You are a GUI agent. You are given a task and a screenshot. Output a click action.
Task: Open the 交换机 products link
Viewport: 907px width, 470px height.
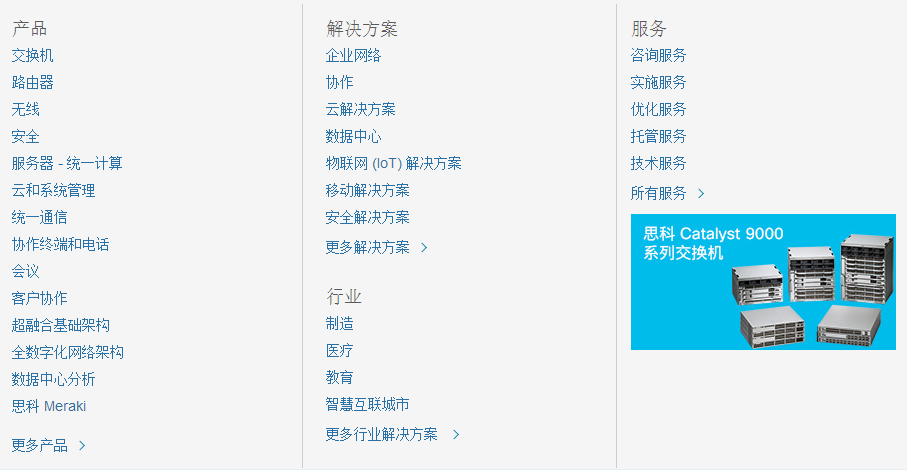coord(33,55)
